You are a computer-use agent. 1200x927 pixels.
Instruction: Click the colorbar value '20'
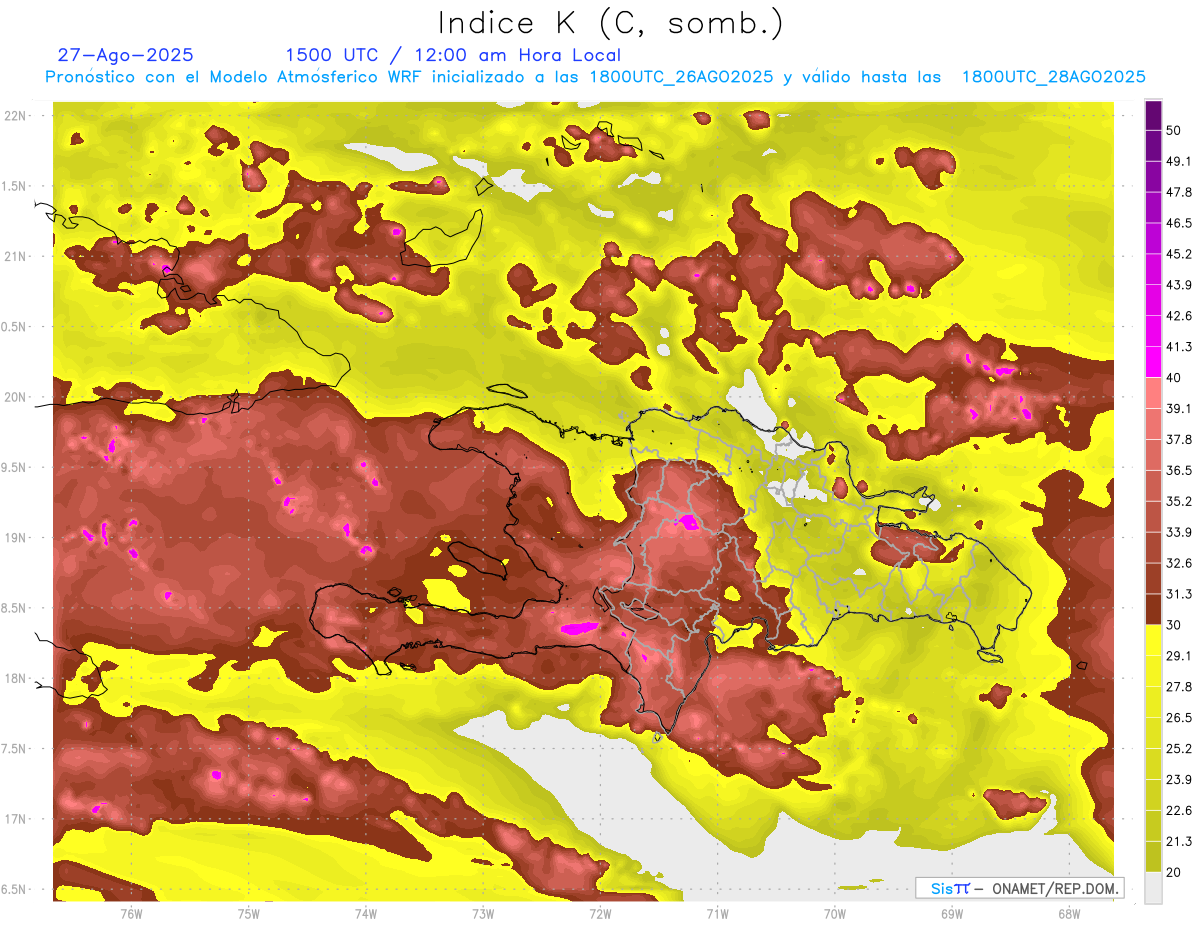coord(1174,872)
